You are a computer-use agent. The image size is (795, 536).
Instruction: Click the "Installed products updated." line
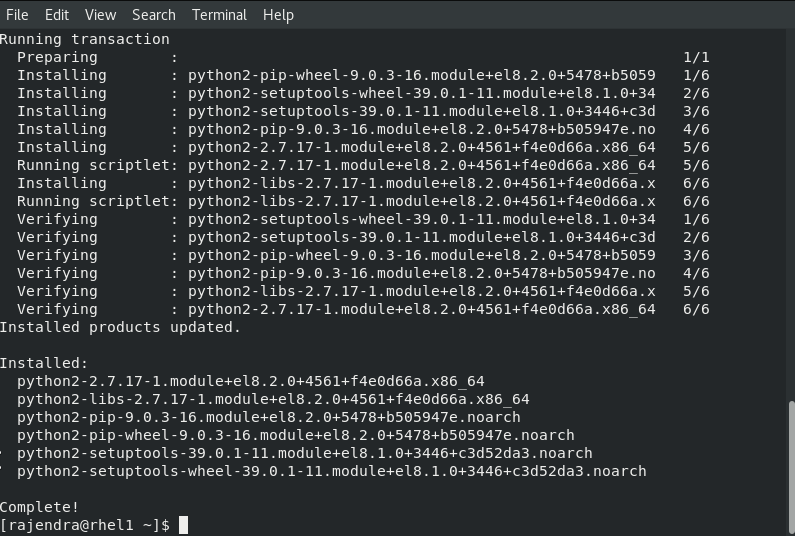click(x=120, y=327)
